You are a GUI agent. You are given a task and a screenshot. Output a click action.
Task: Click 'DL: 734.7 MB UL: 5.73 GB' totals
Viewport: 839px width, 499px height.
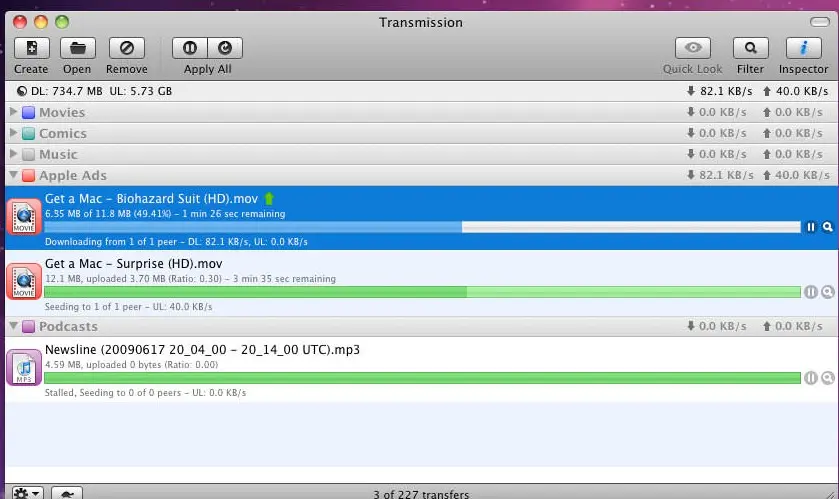click(102, 91)
